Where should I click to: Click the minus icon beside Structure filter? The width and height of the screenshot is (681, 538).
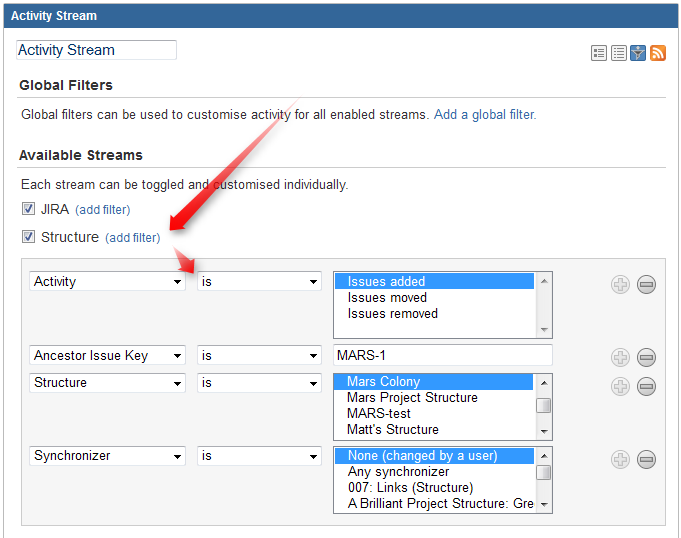646,386
